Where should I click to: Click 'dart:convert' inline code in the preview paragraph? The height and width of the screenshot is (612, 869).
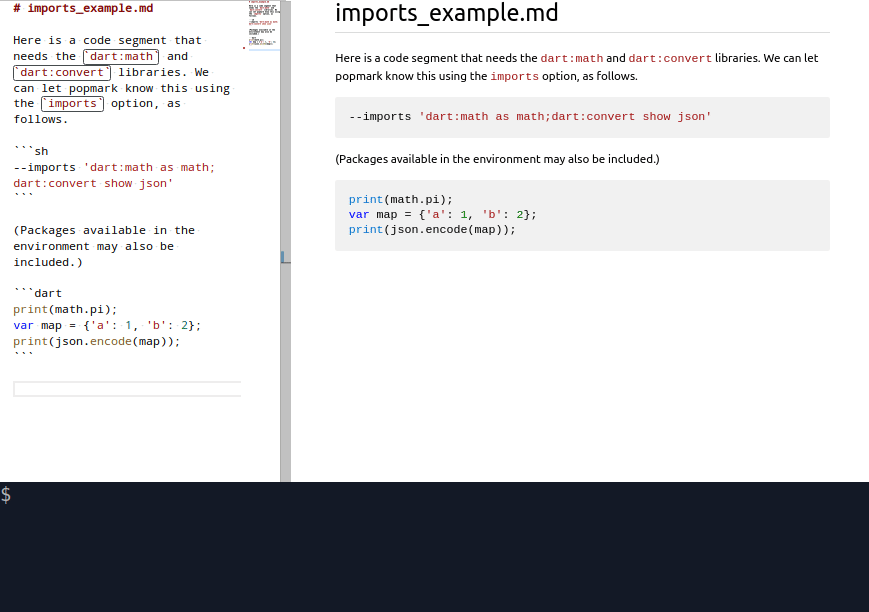pyautogui.click(x=669, y=58)
